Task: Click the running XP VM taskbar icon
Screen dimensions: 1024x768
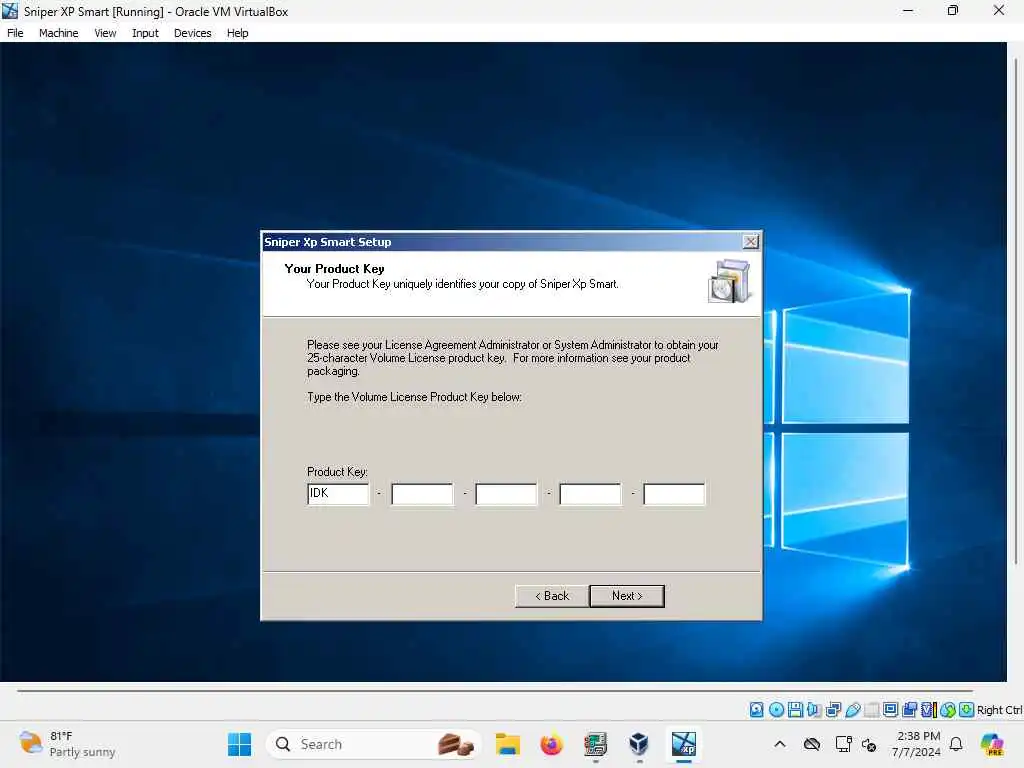Action: [x=684, y=744]
